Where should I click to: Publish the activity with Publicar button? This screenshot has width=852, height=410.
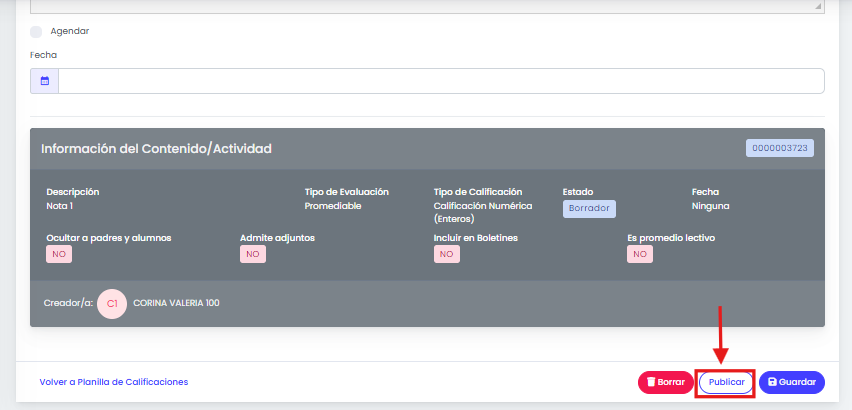[x=726, y=382]
